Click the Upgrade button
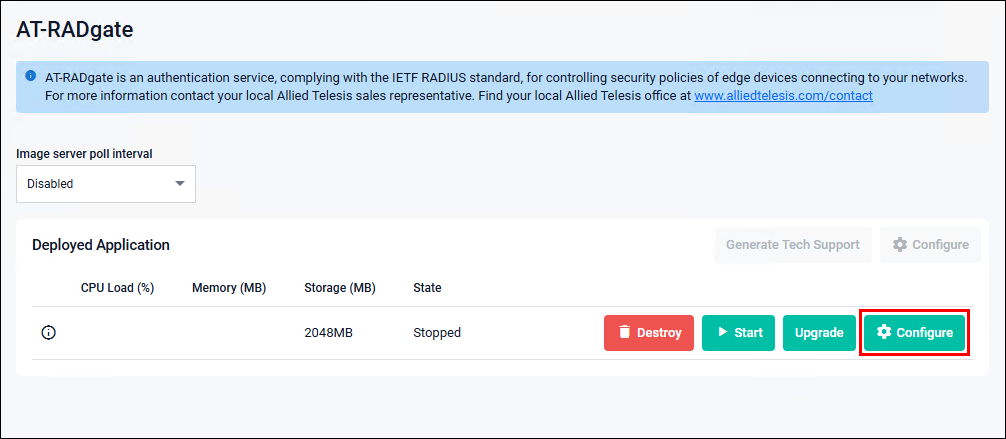Screen dimensions: 1006x439 (x=818, y=333)
